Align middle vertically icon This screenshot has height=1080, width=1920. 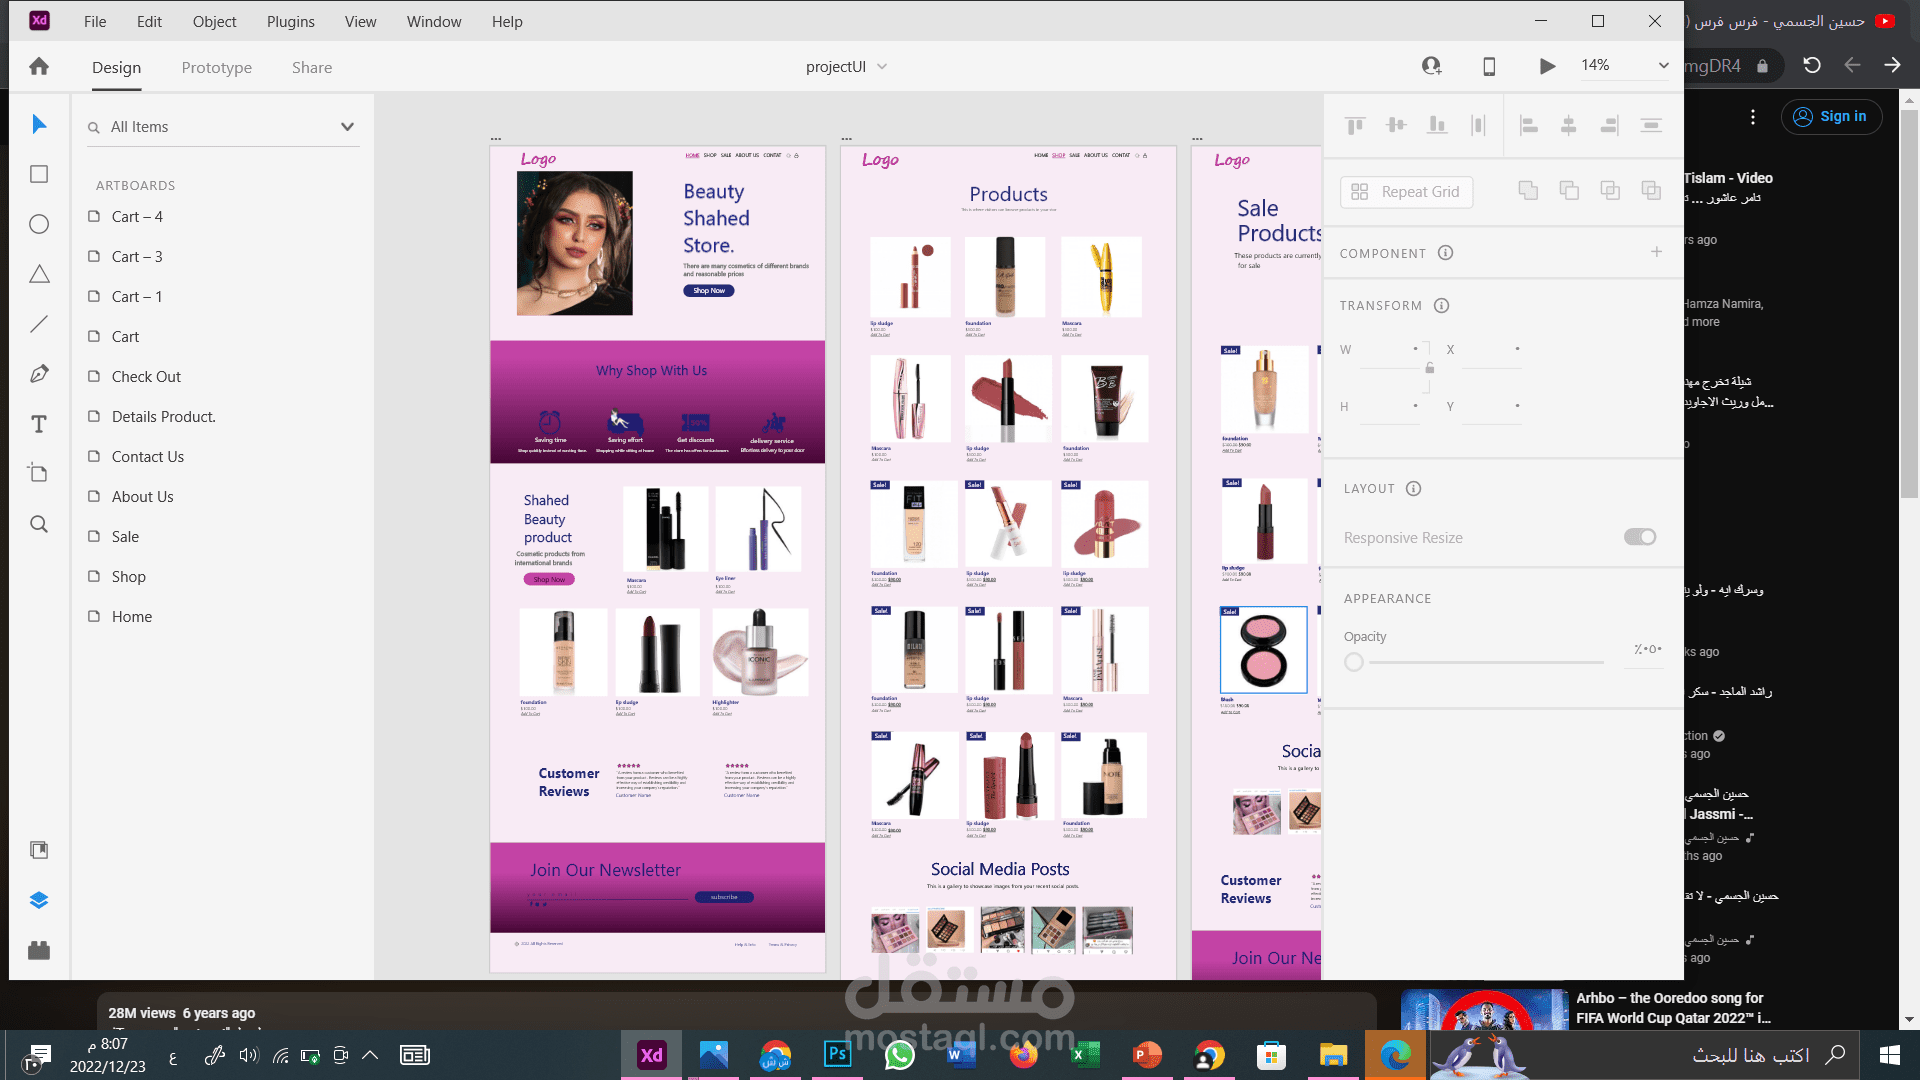1396,125
